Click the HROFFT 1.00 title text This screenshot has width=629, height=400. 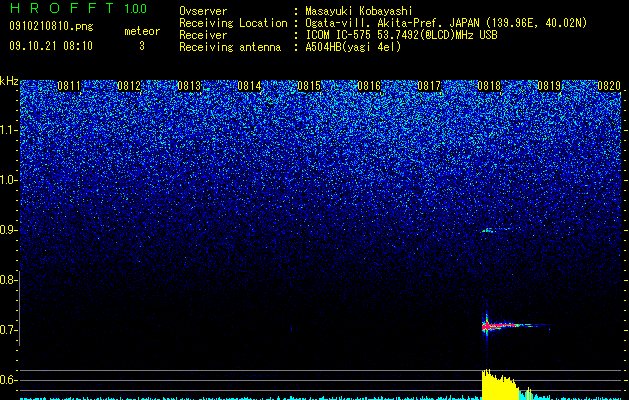78,8
